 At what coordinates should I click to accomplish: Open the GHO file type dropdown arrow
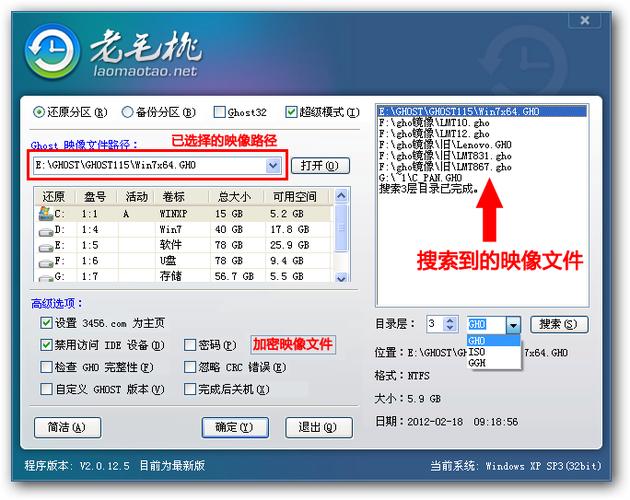pos(512,325)
